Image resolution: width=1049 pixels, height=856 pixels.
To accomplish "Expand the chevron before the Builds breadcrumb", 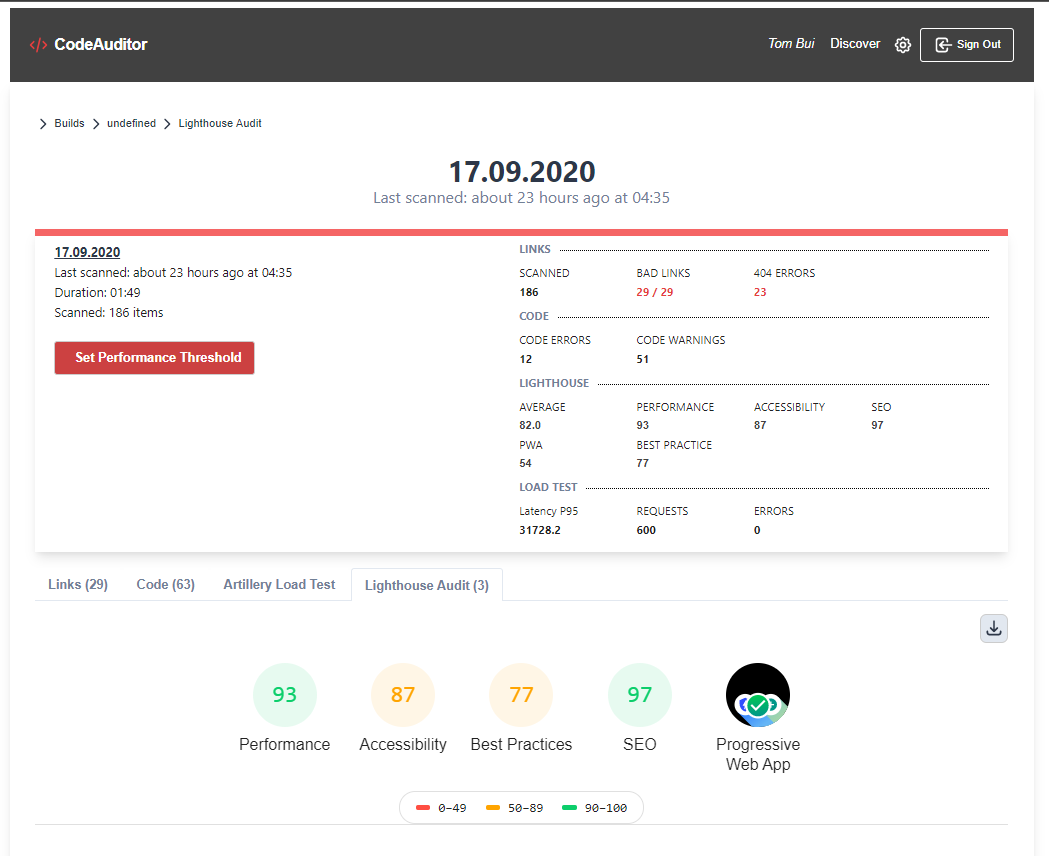I will (x=41, y=123).
